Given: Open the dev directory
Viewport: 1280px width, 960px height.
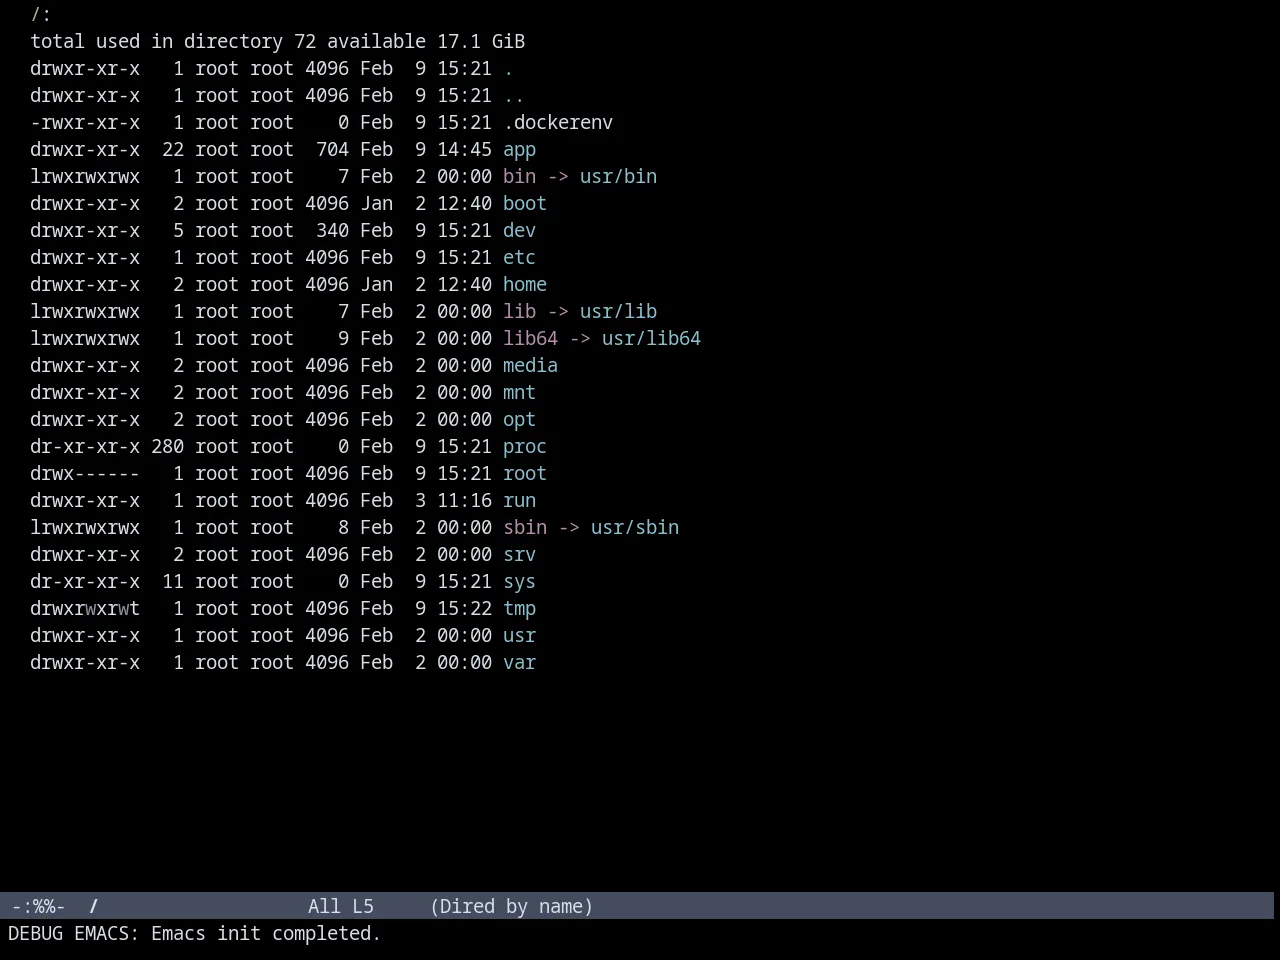Looking at the screenshot, I should [519, 231].
